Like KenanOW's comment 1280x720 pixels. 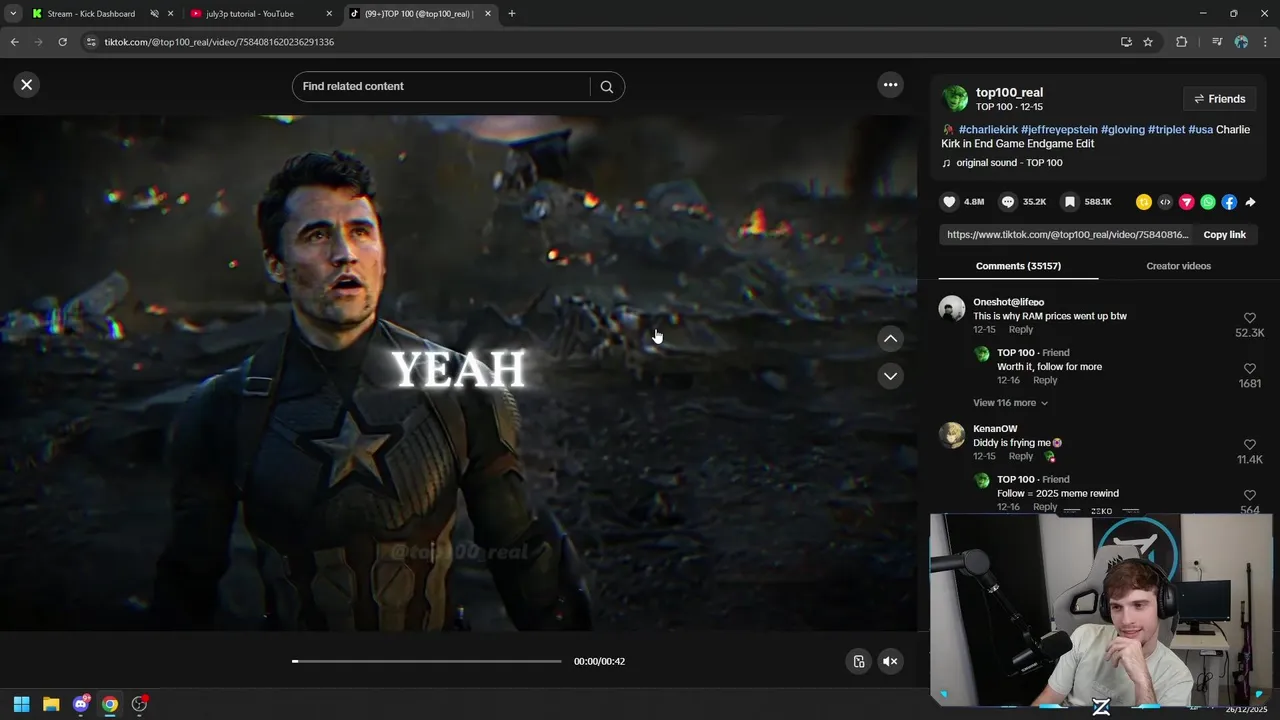[x=1250, y=445]
